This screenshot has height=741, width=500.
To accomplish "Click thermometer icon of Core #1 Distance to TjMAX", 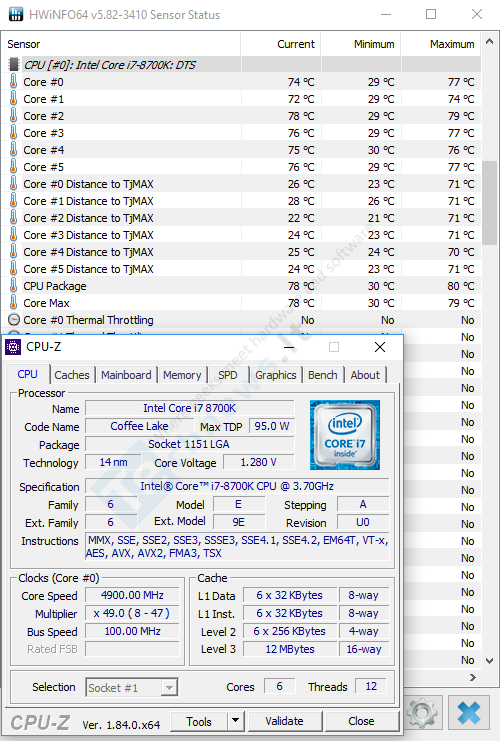I will [x=13, y=201].
